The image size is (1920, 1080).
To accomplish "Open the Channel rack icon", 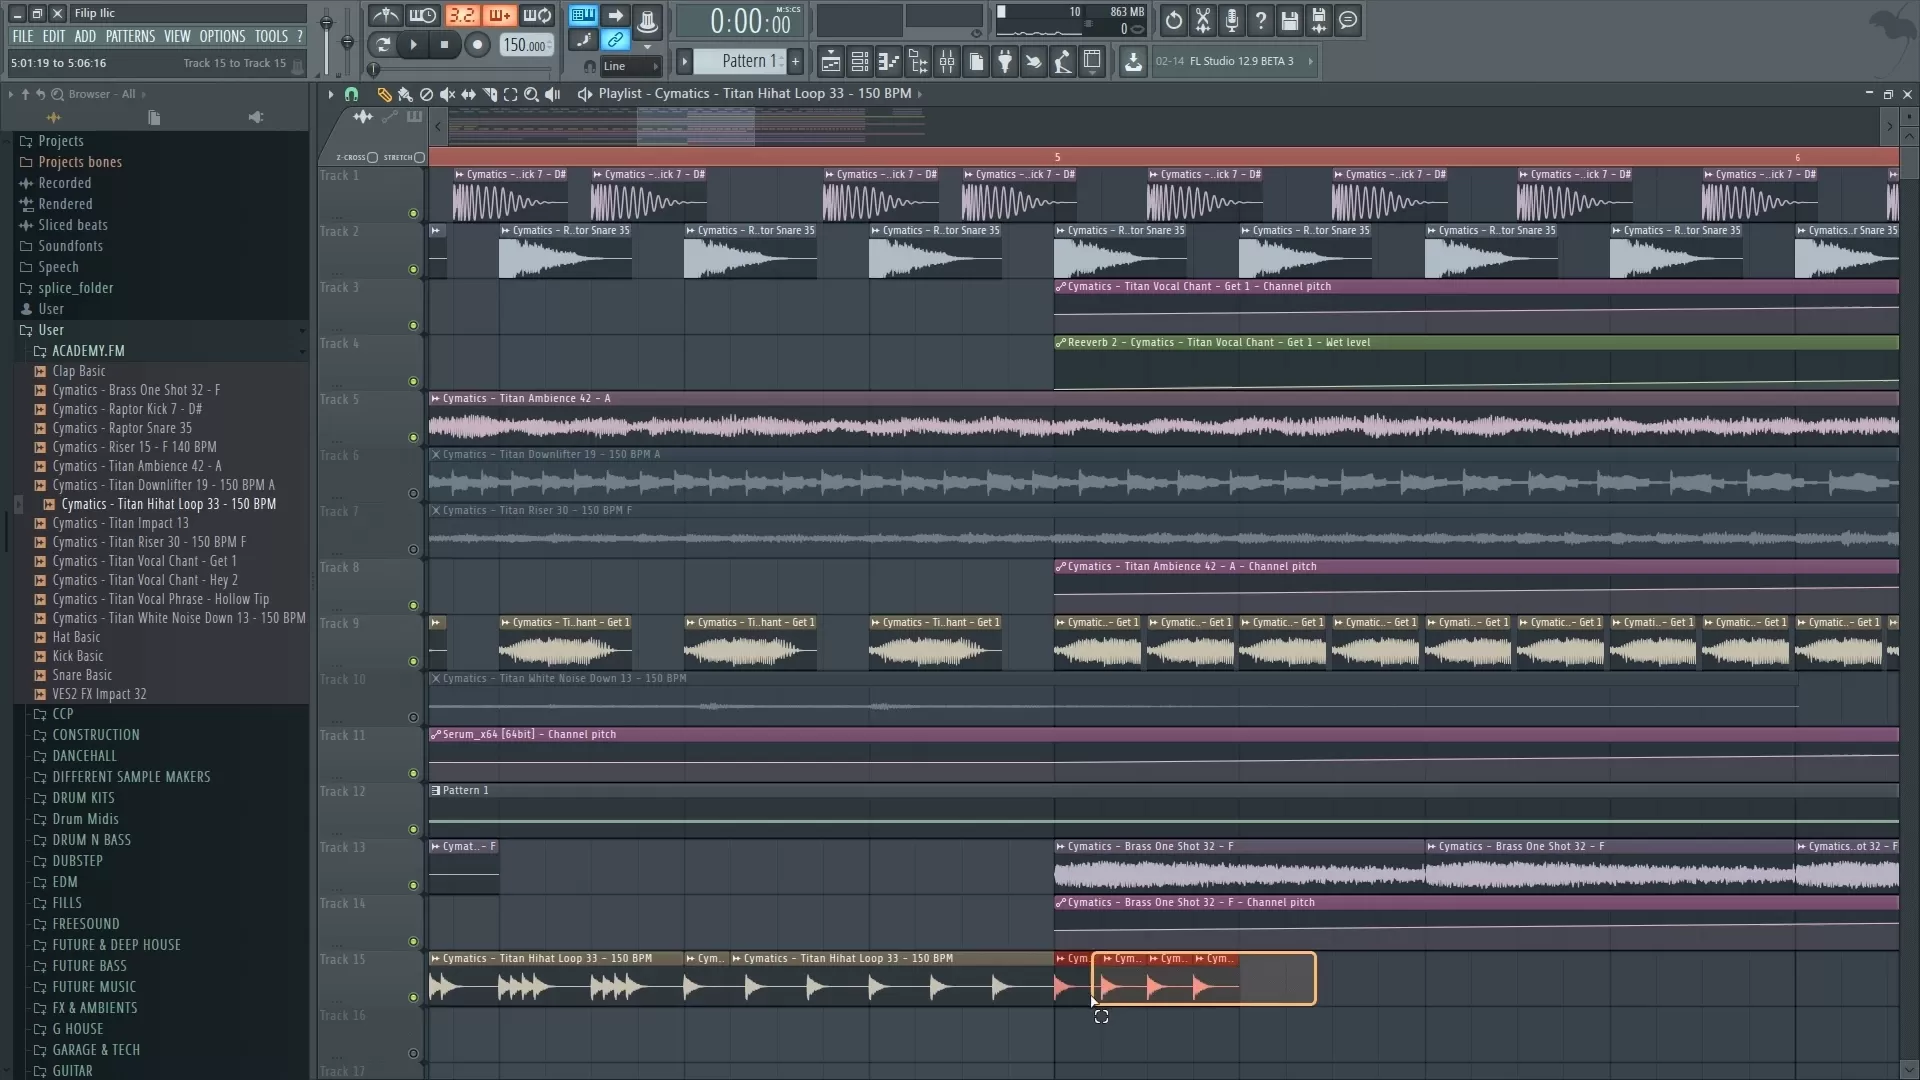I will point(860,61).
